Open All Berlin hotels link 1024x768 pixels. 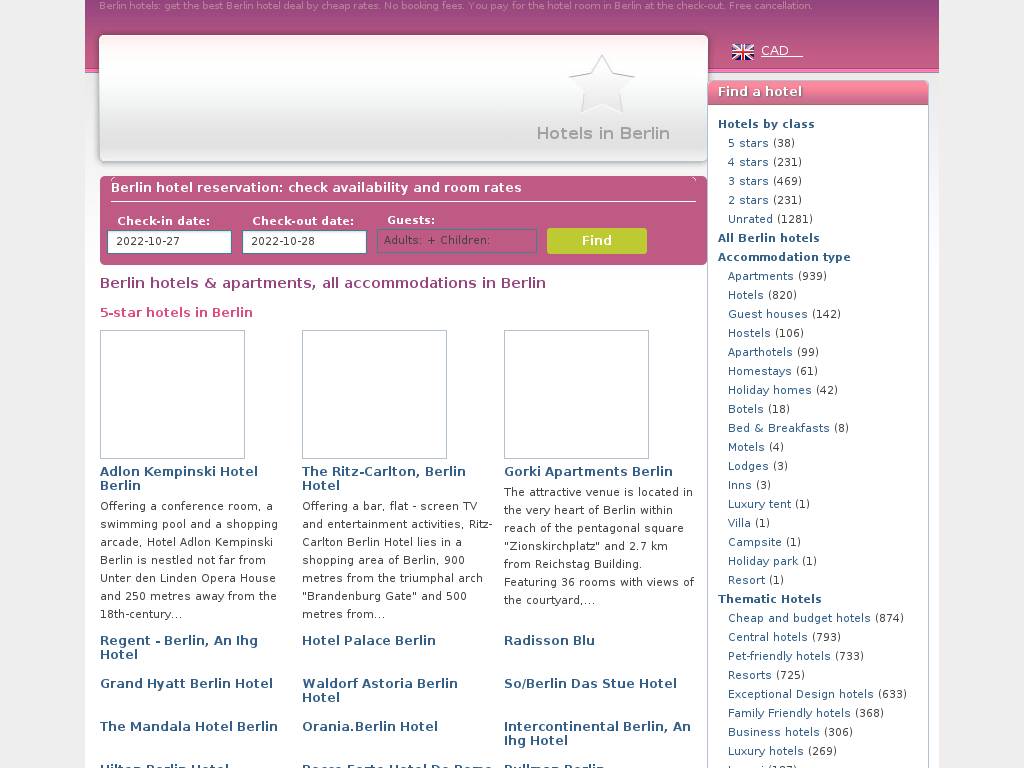coord(768,238)
